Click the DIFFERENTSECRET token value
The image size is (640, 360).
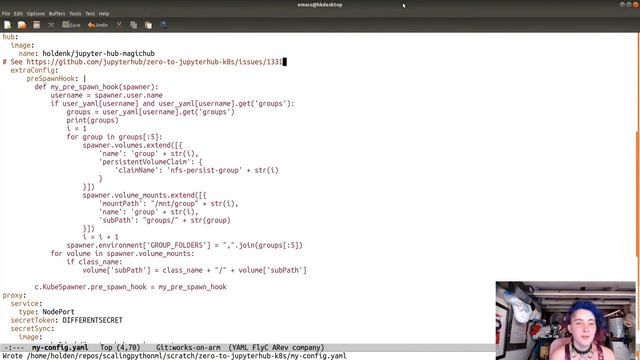click(x=92, y=320)
